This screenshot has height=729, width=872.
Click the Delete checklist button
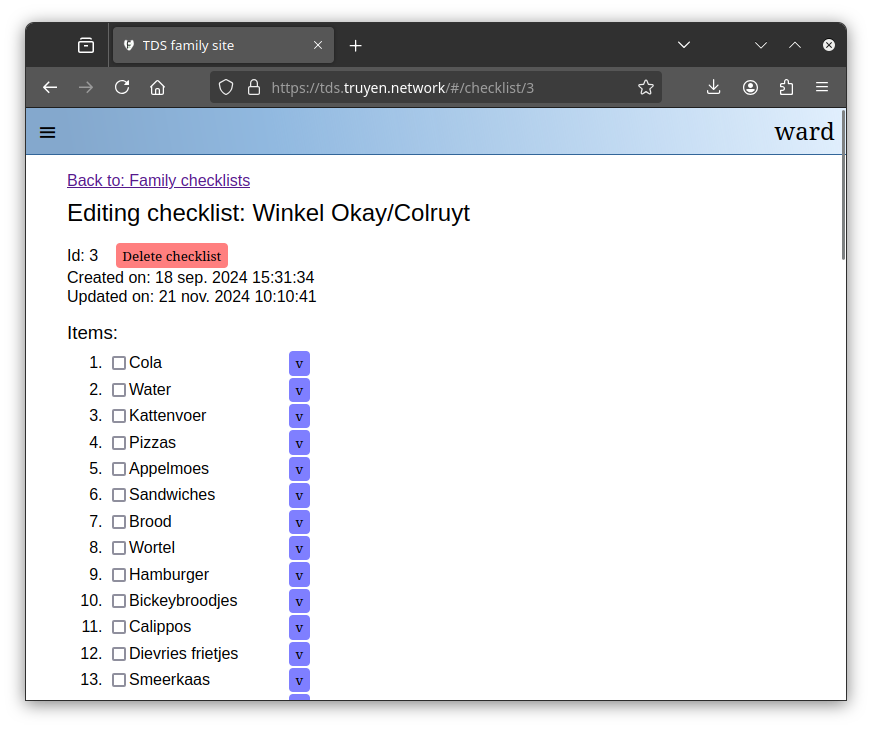tap(171, 255)
